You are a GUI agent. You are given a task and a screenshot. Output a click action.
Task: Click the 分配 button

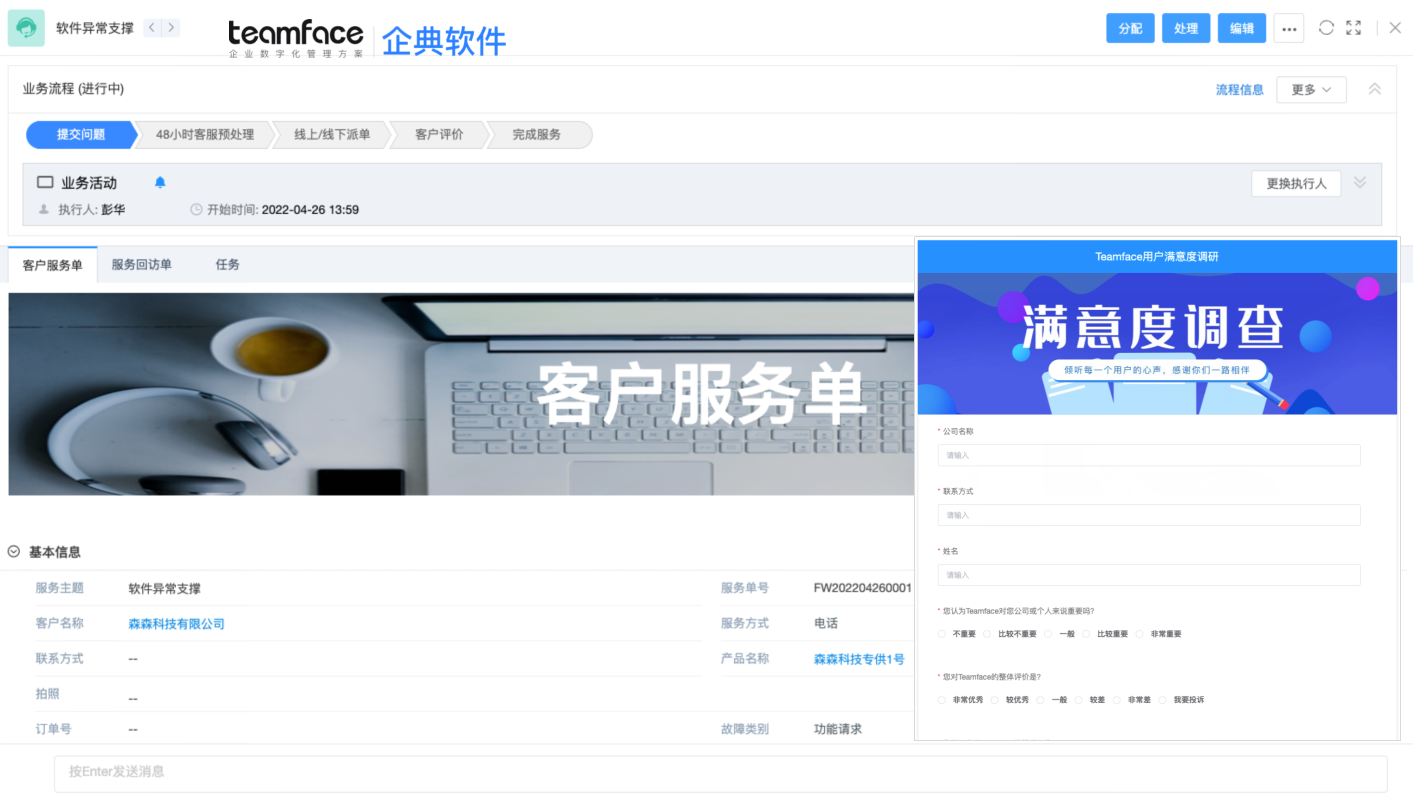[x=1130, y=28]
